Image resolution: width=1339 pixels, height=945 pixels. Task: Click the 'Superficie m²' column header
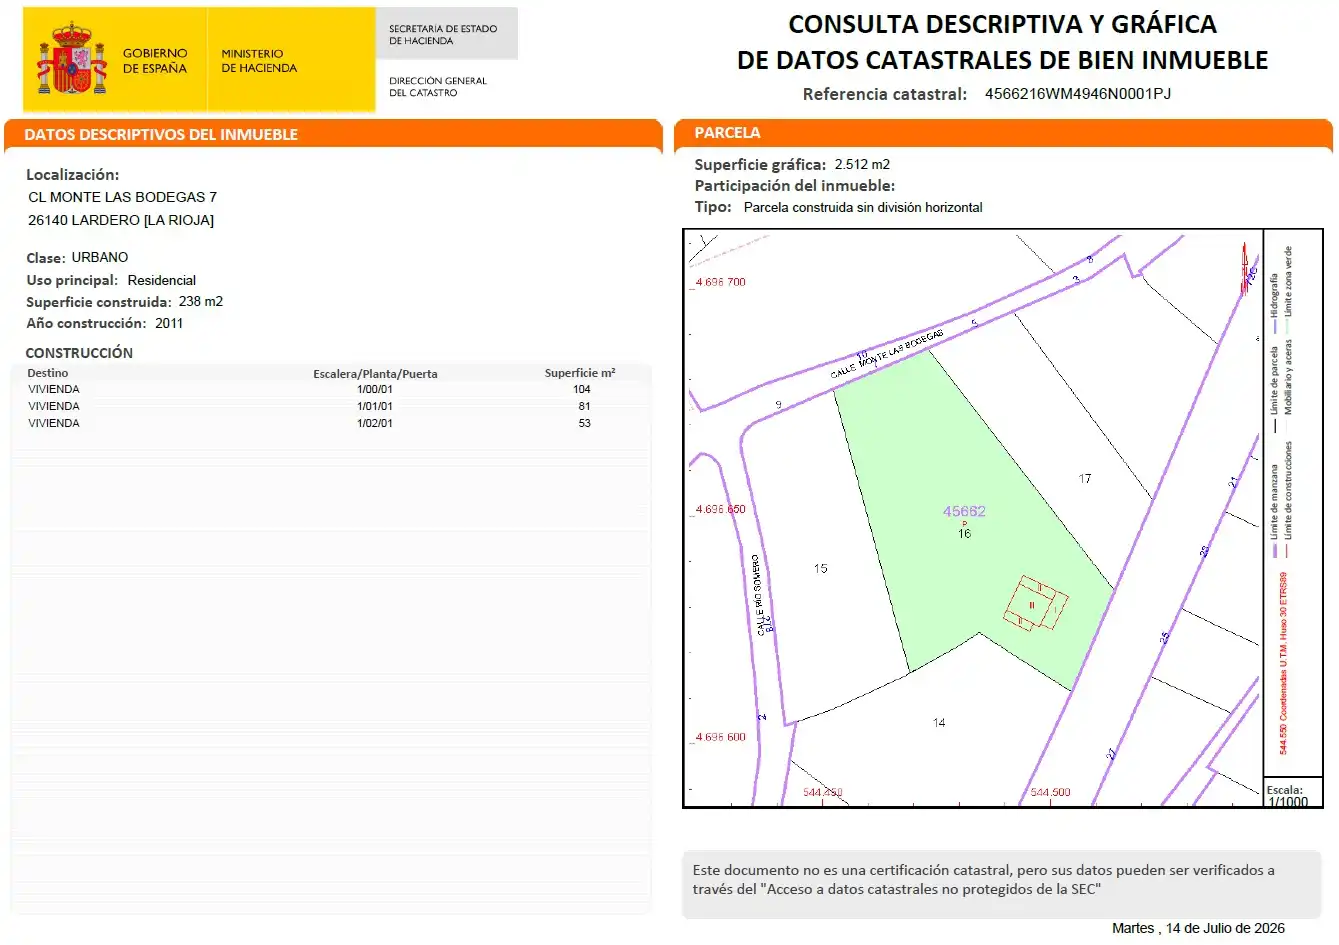[x=580, y=373]
